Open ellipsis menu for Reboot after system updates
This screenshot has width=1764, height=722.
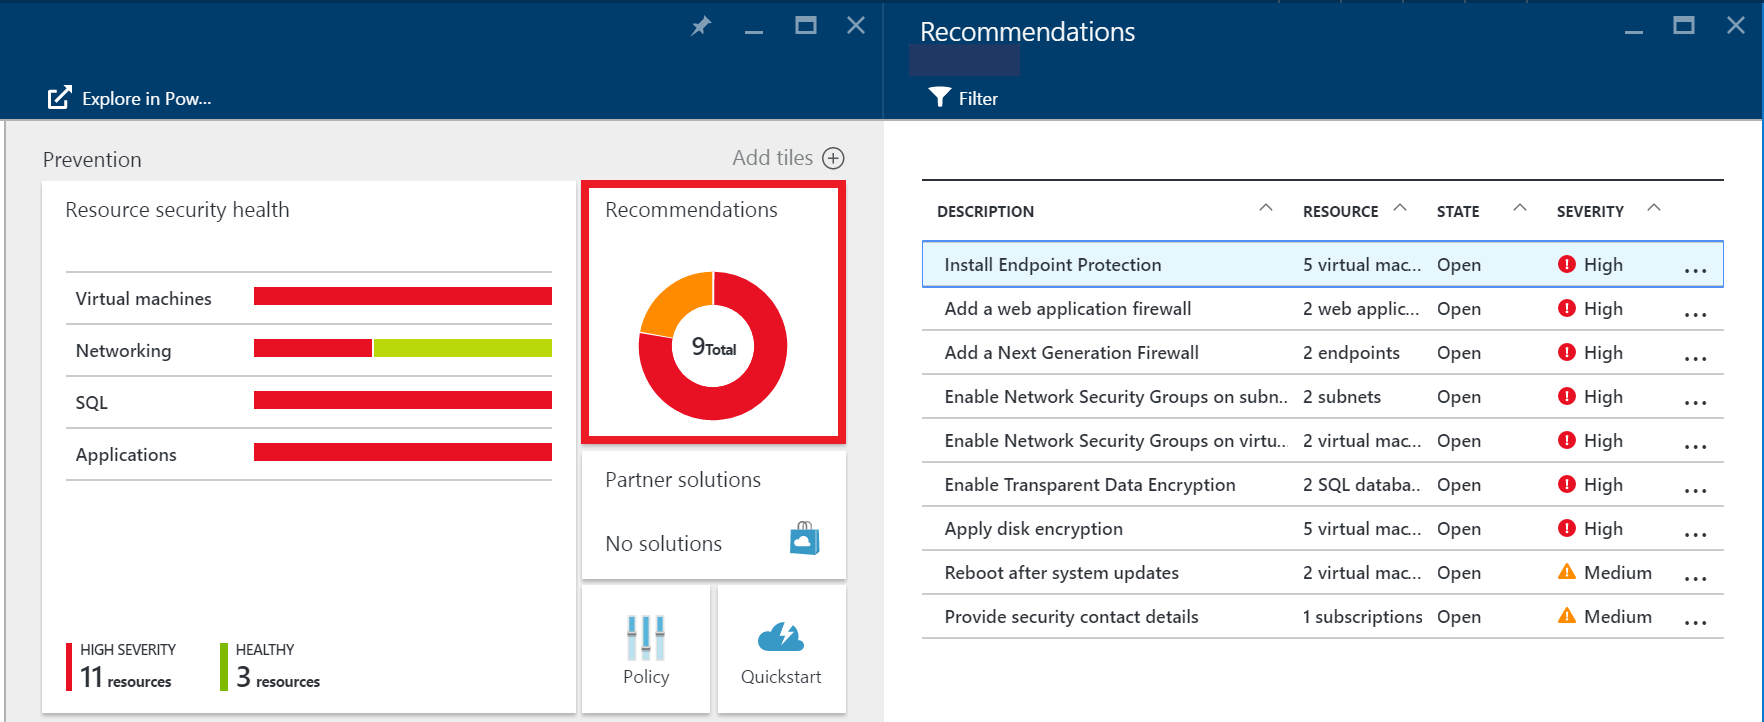coord(1695,579)
